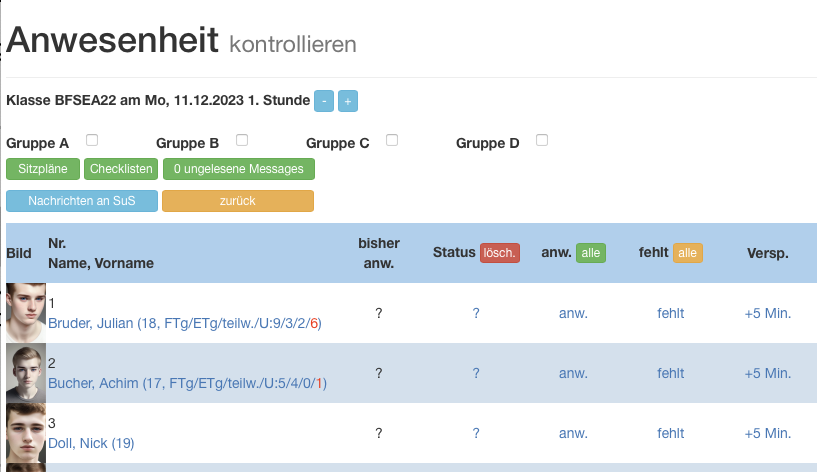The height and width of the screenshot is (472, 821).
Task: Go to previous lesson with minus button
Action: pos(324,101)
